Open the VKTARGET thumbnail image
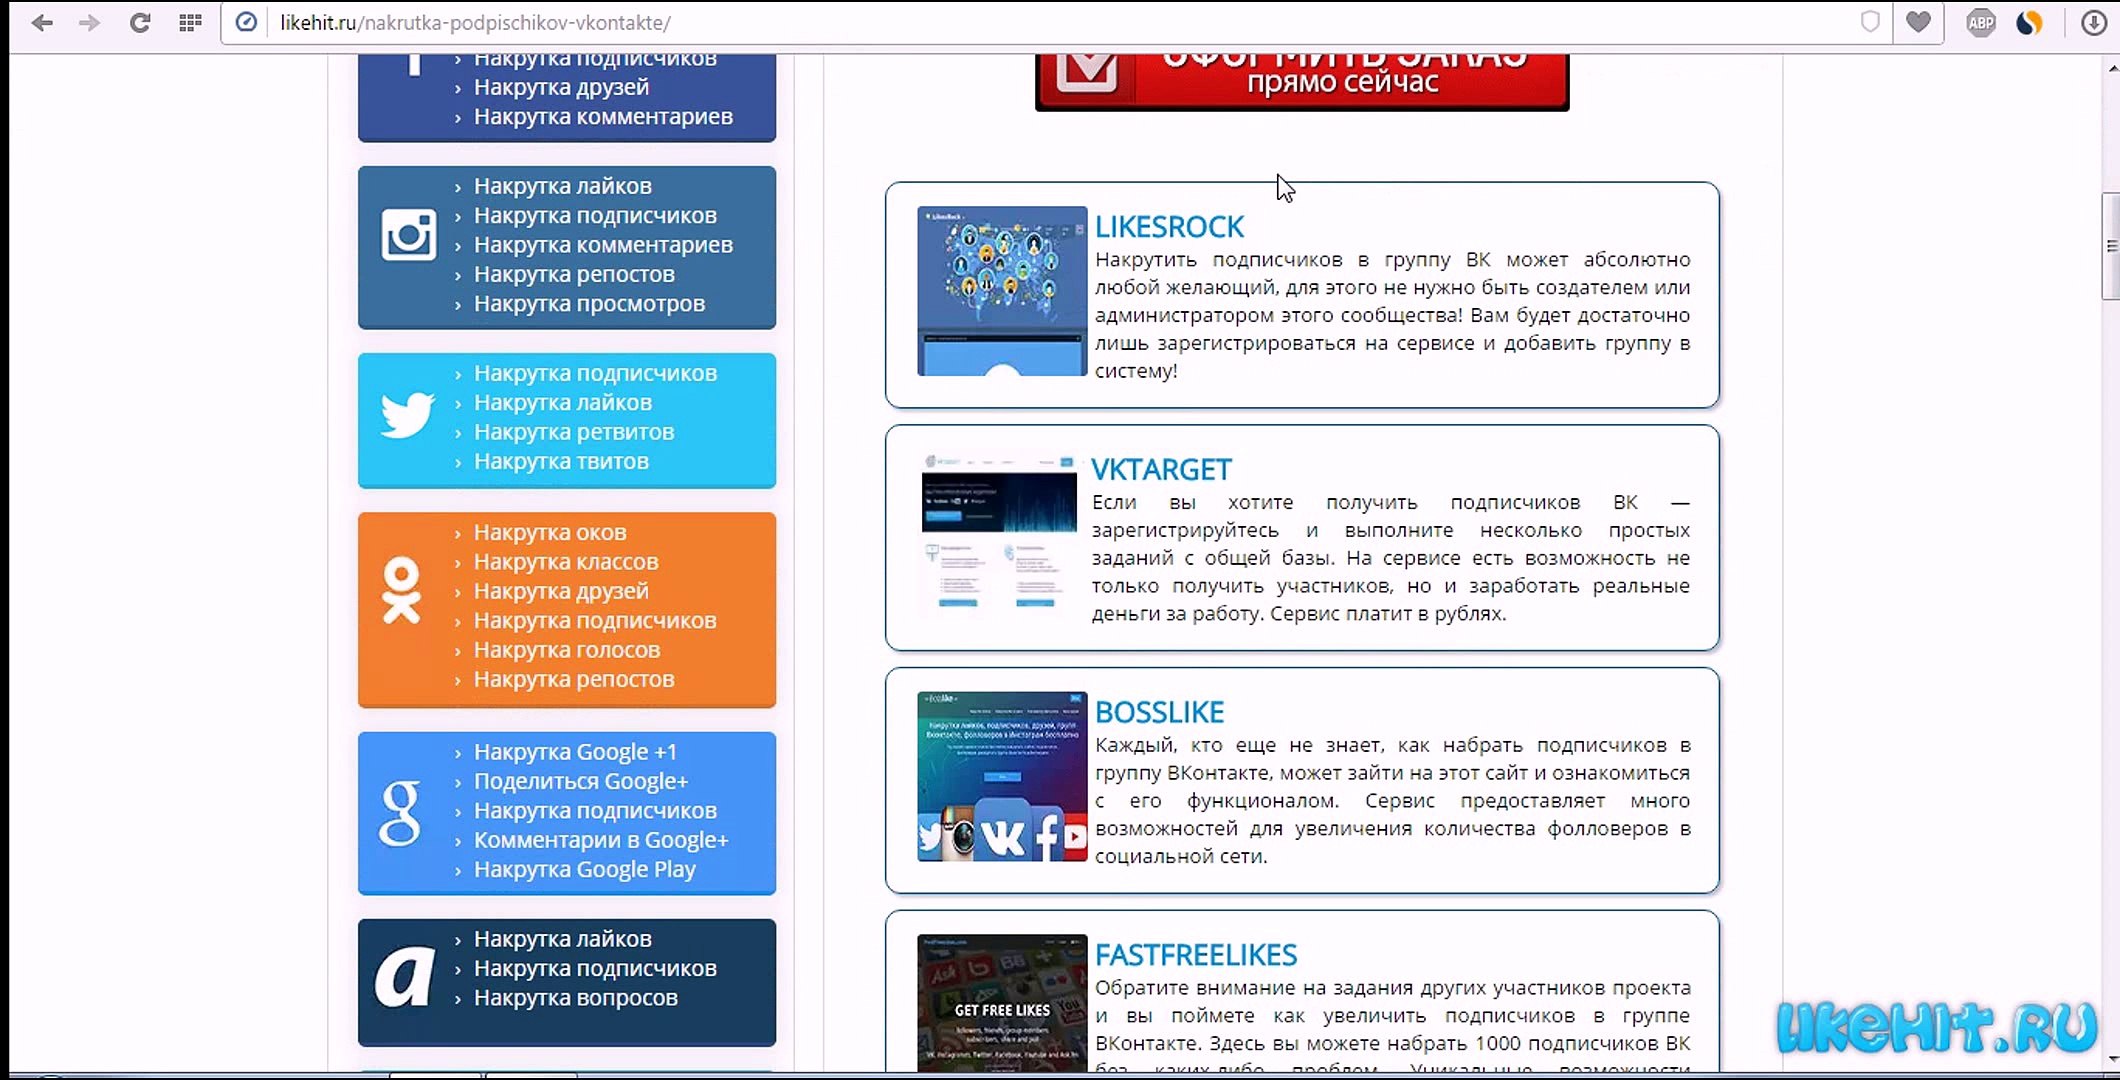 [x=999, y=532]
